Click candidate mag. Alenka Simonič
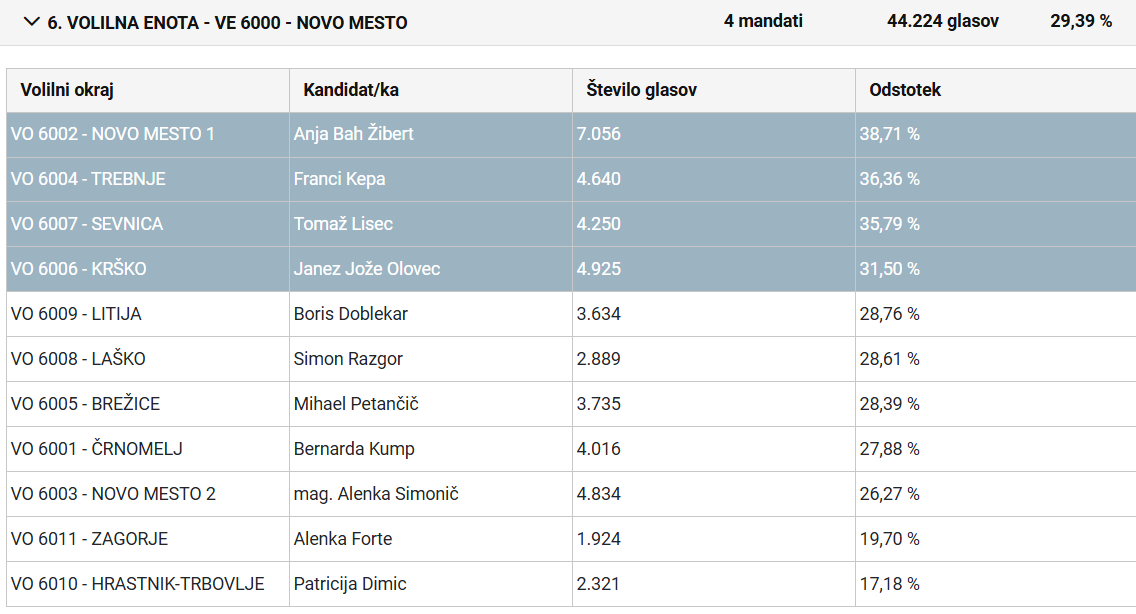 pos(376,494)
